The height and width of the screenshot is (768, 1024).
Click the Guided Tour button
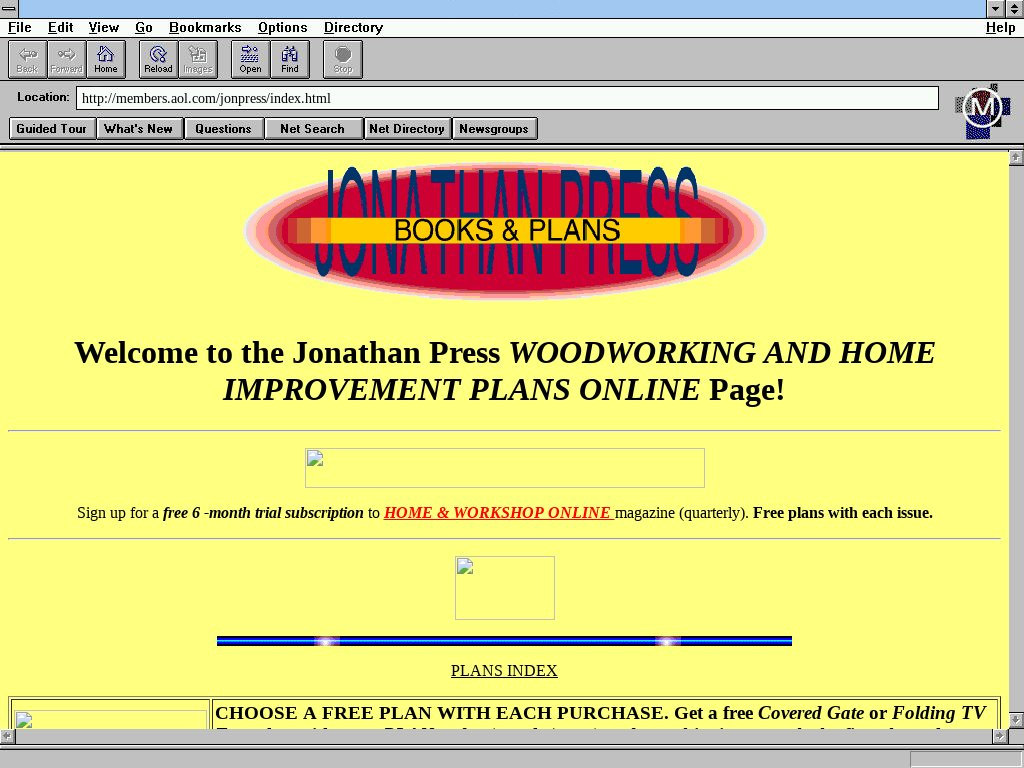pos(52,128)
